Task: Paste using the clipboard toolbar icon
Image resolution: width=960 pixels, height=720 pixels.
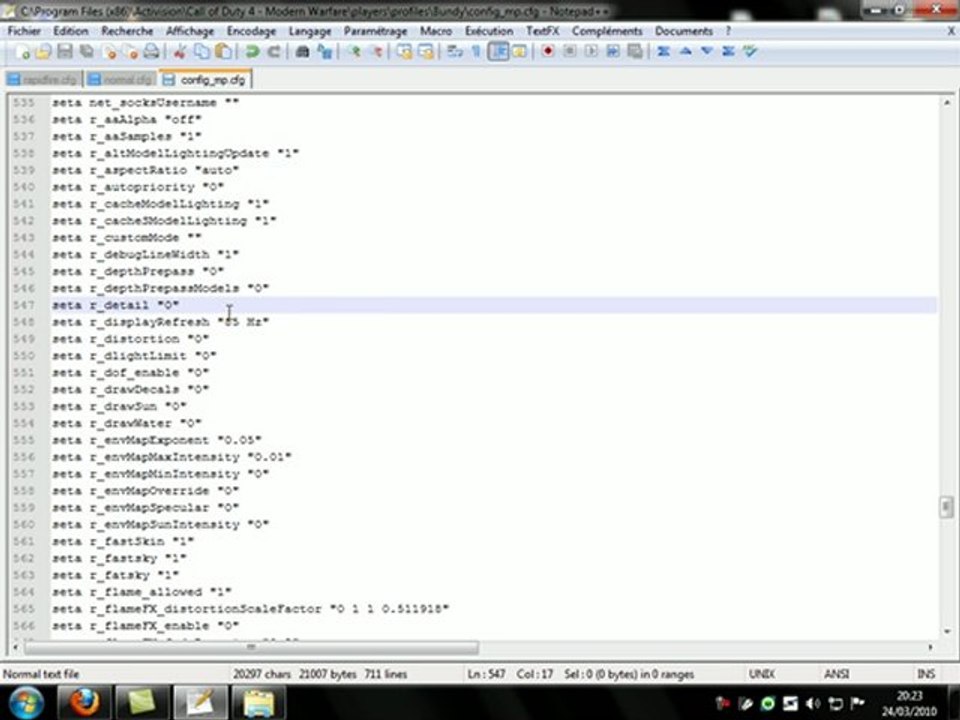Action: click(x=223, y=52)
